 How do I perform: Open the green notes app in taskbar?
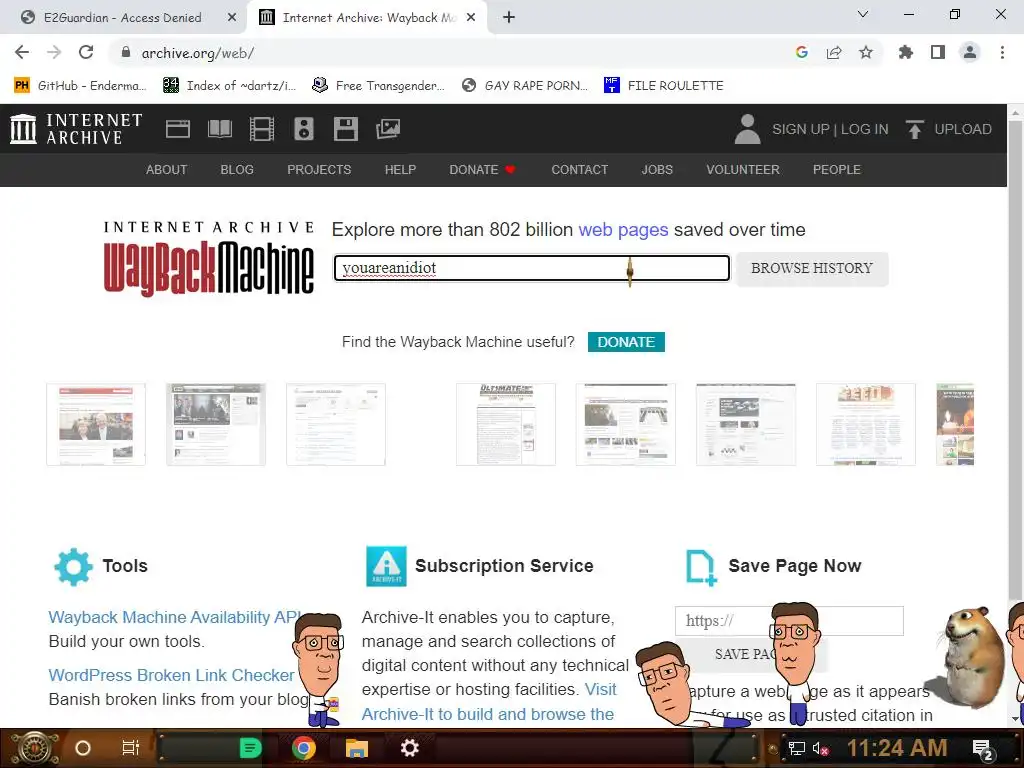point(250,748)
